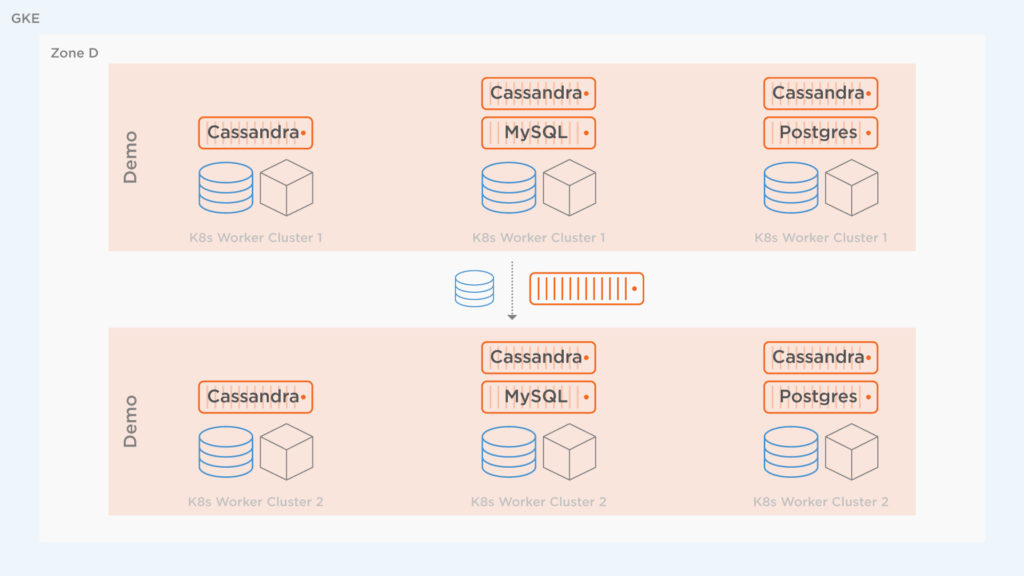Select the MySQL box in bottom Demo row
The width and height of the screenshot is (1024, 576).
(538, 397)
